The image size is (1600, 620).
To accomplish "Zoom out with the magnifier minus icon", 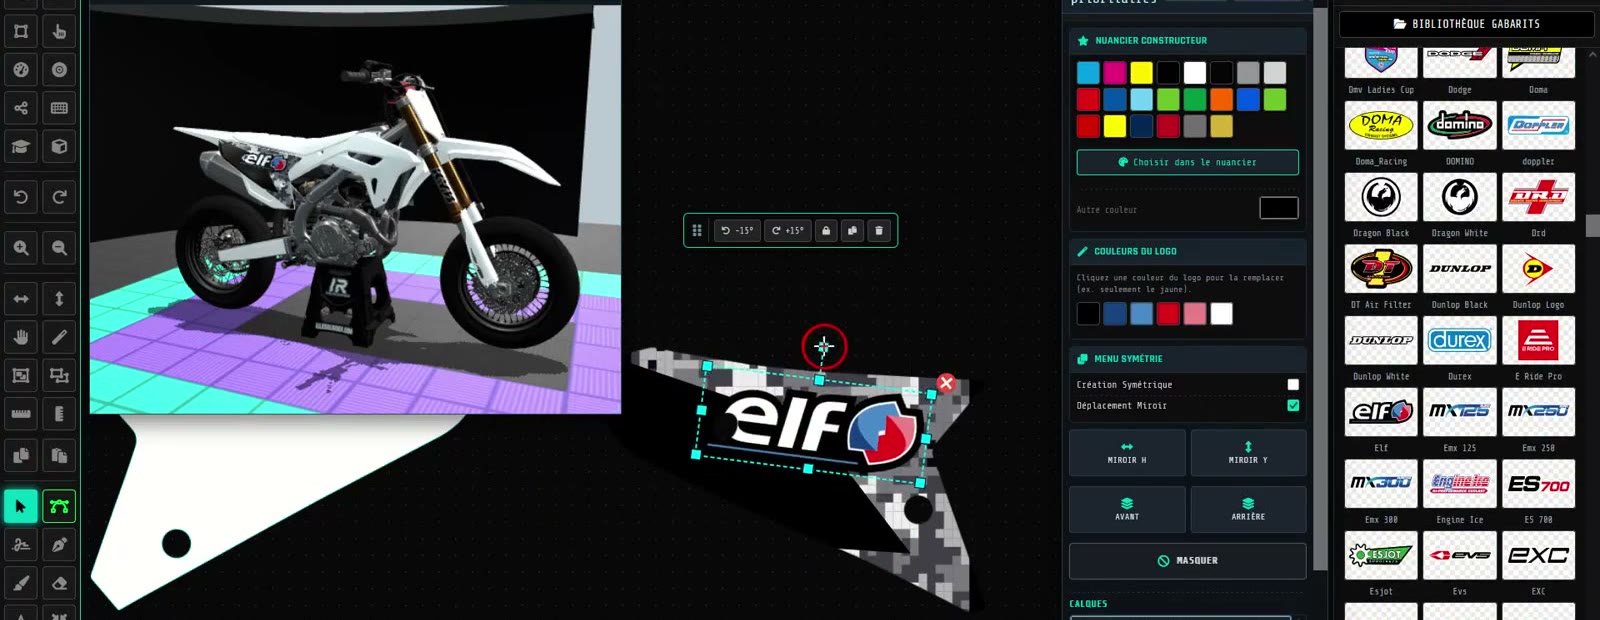I will 59,247.
